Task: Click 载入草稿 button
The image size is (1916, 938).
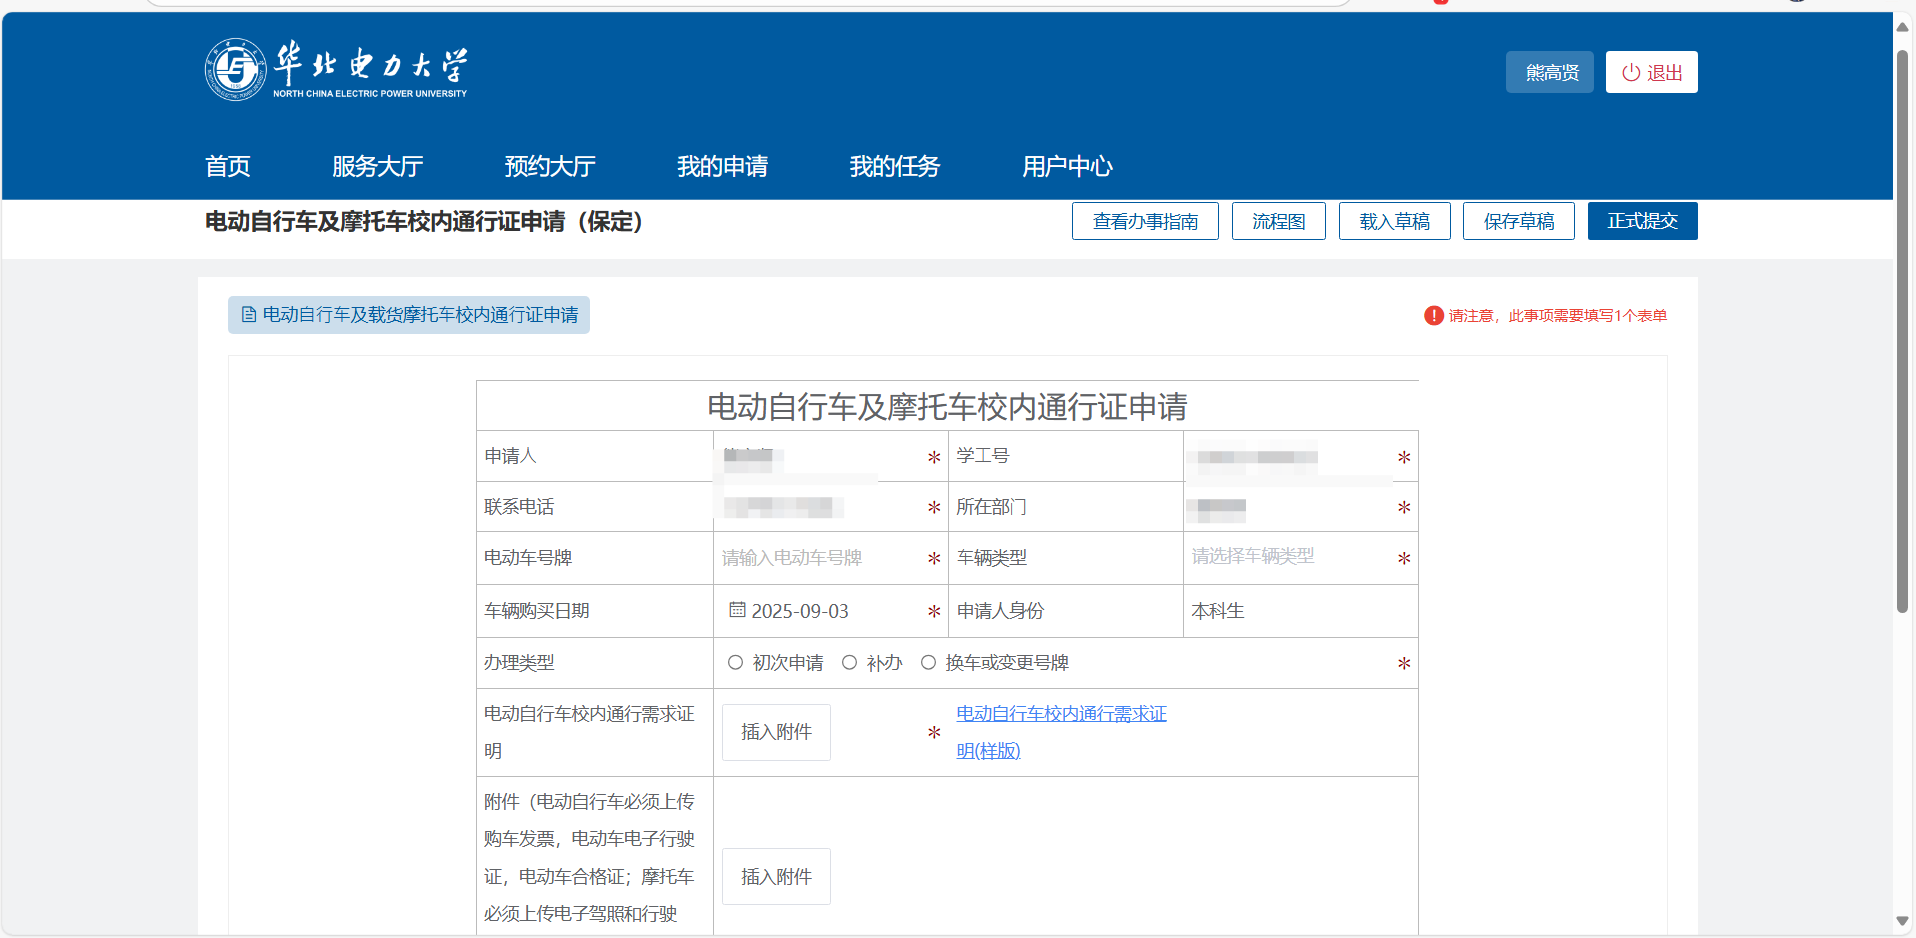Action: tap(1395, 221)
